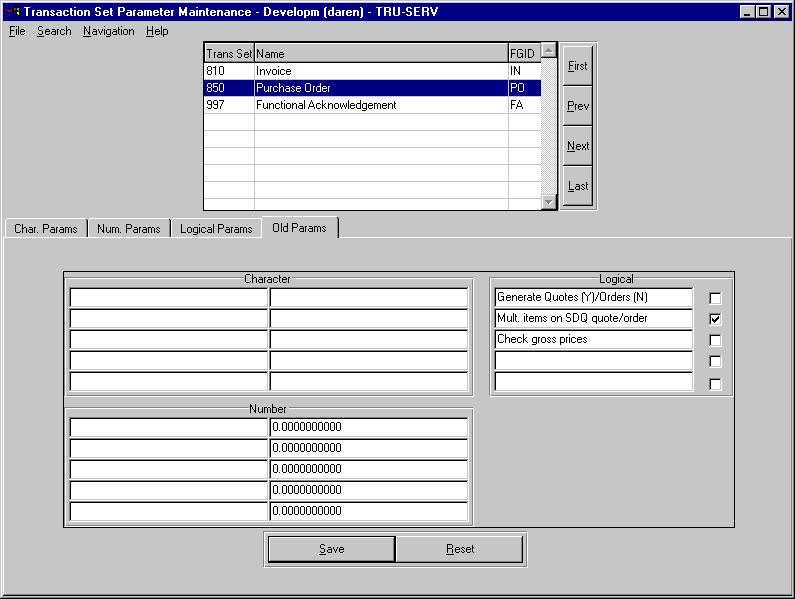Enable the Generate Quotes (Y)/Orders (N) checkbox
This screenshot has height=599, width=795.
(715, 298)
